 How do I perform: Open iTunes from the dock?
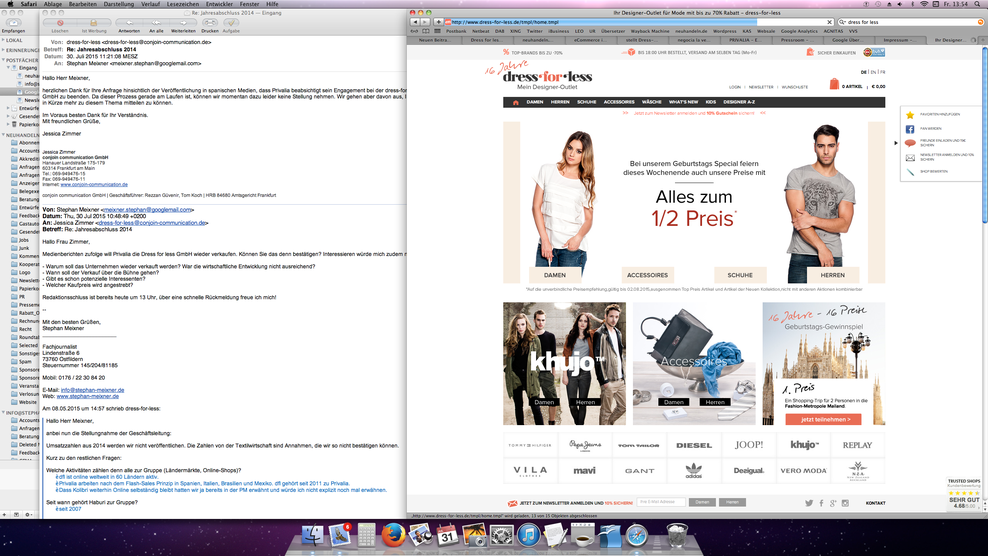click(x=529, y=536)
